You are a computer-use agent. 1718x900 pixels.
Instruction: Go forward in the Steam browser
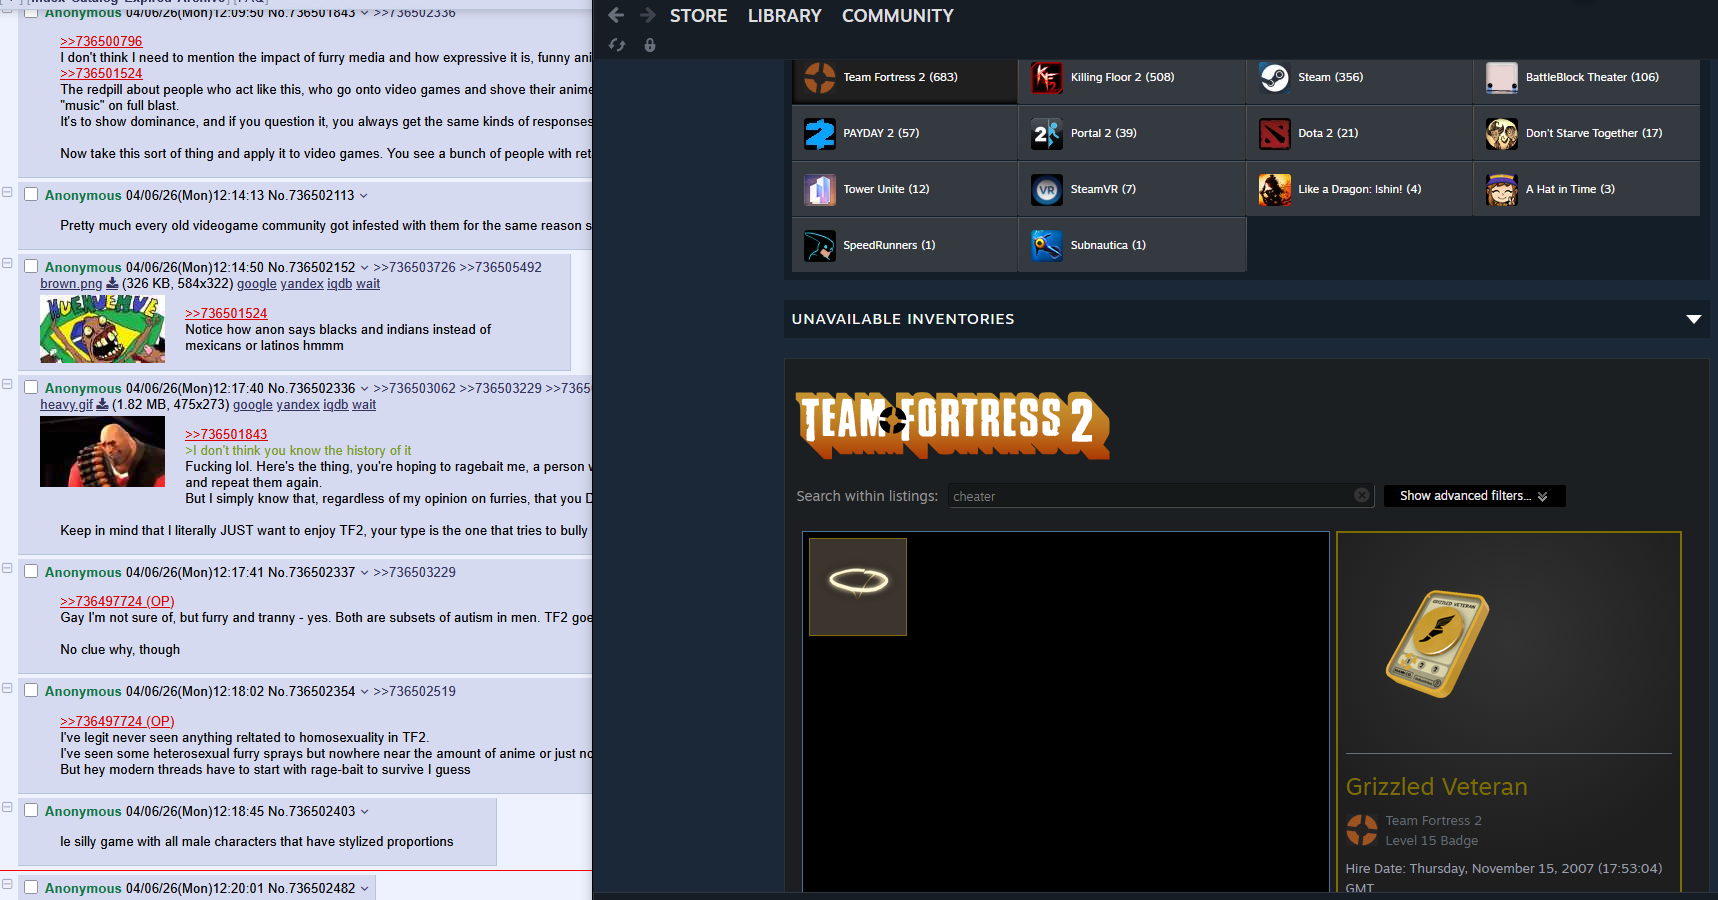click(648, 15)
